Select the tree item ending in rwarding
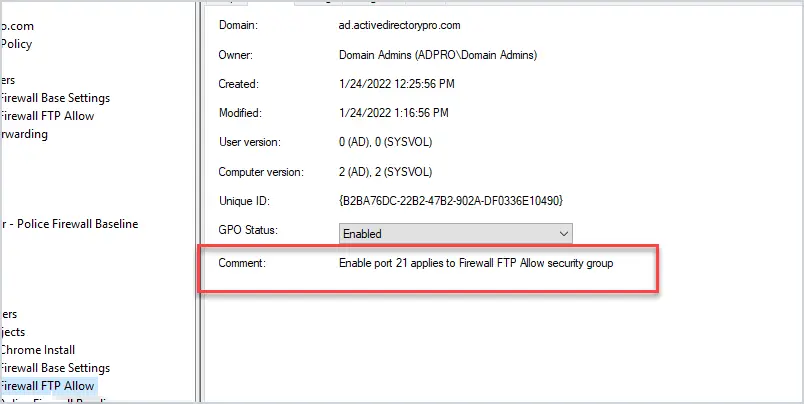 [x=24, y=134]
